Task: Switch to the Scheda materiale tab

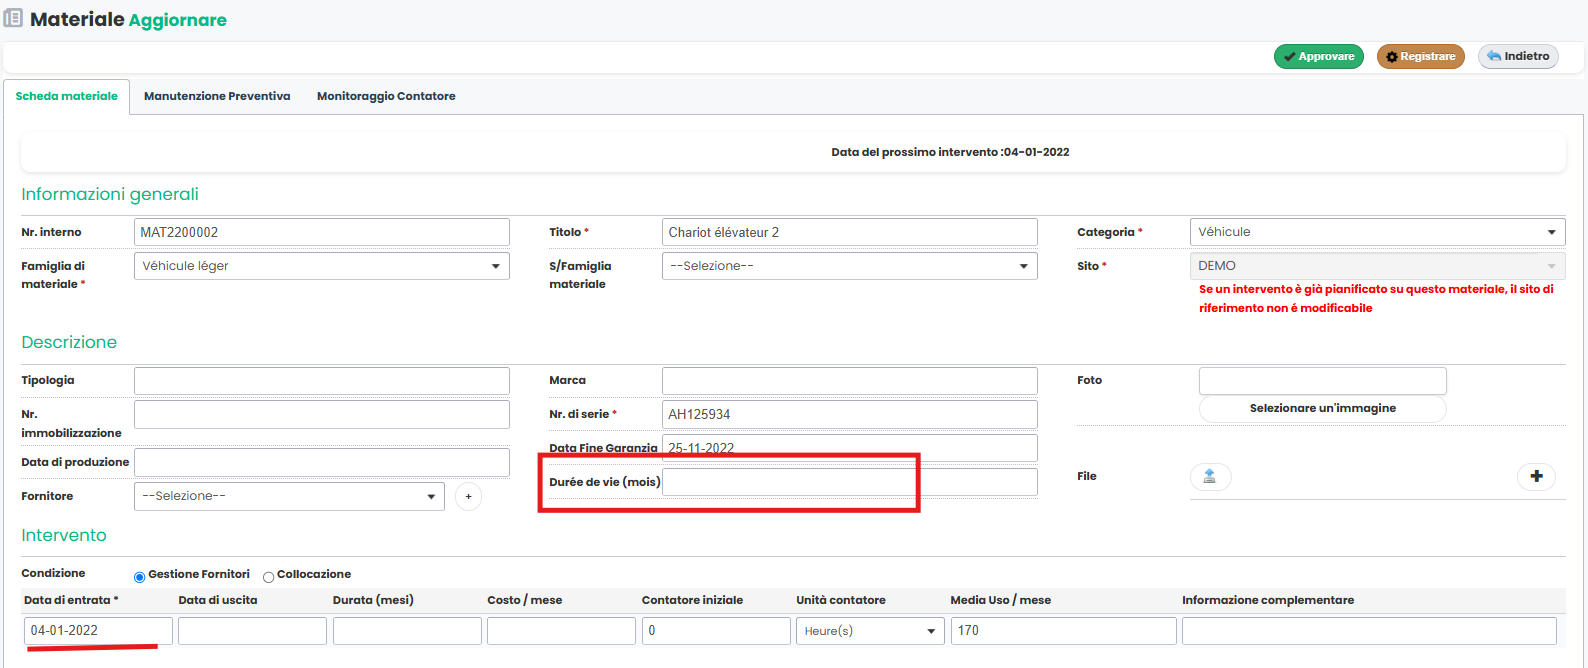Action: point(67,96)
